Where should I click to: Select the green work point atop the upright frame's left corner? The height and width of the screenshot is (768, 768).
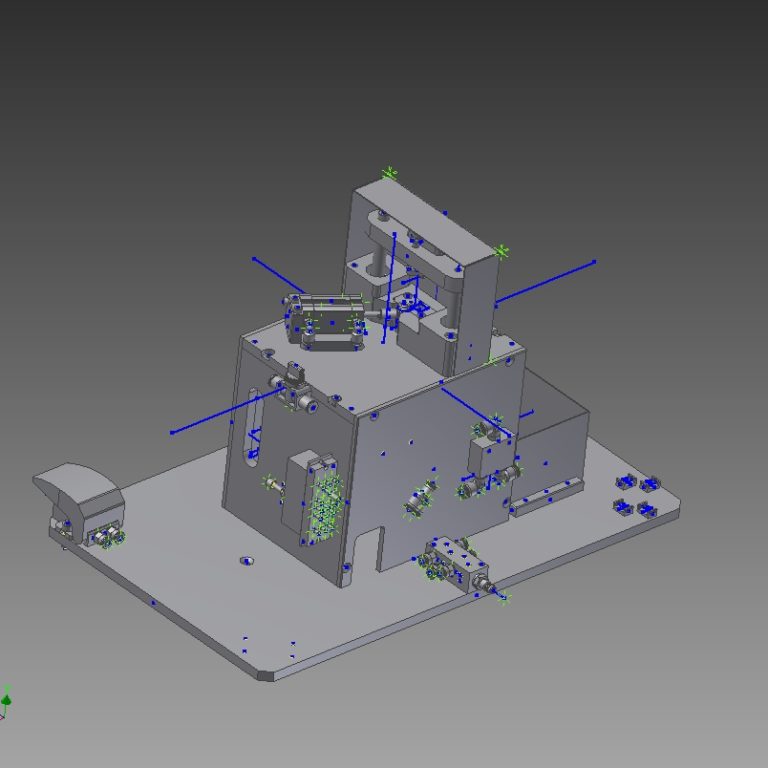388,173
